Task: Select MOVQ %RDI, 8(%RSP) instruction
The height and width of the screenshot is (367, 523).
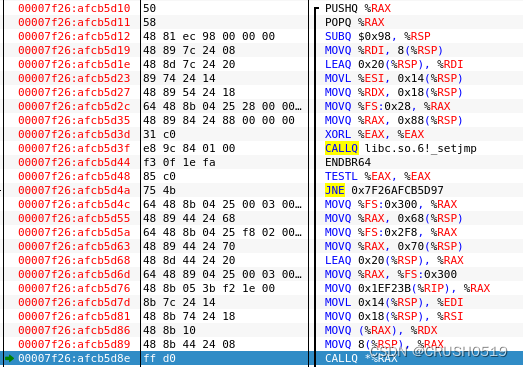Action: point(384,50)
